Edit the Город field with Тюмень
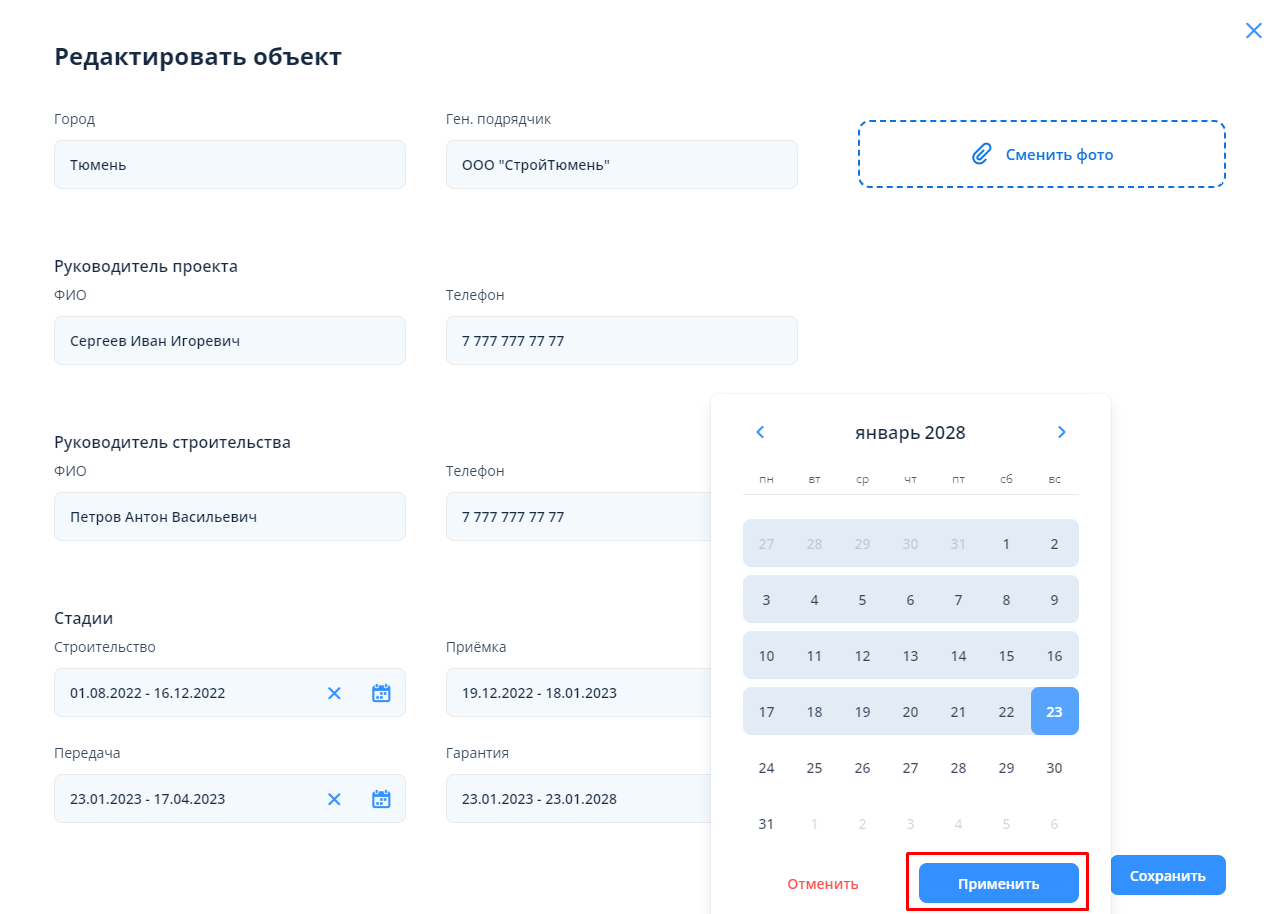This screenshot has height=914, width=1281. (229, 165)
